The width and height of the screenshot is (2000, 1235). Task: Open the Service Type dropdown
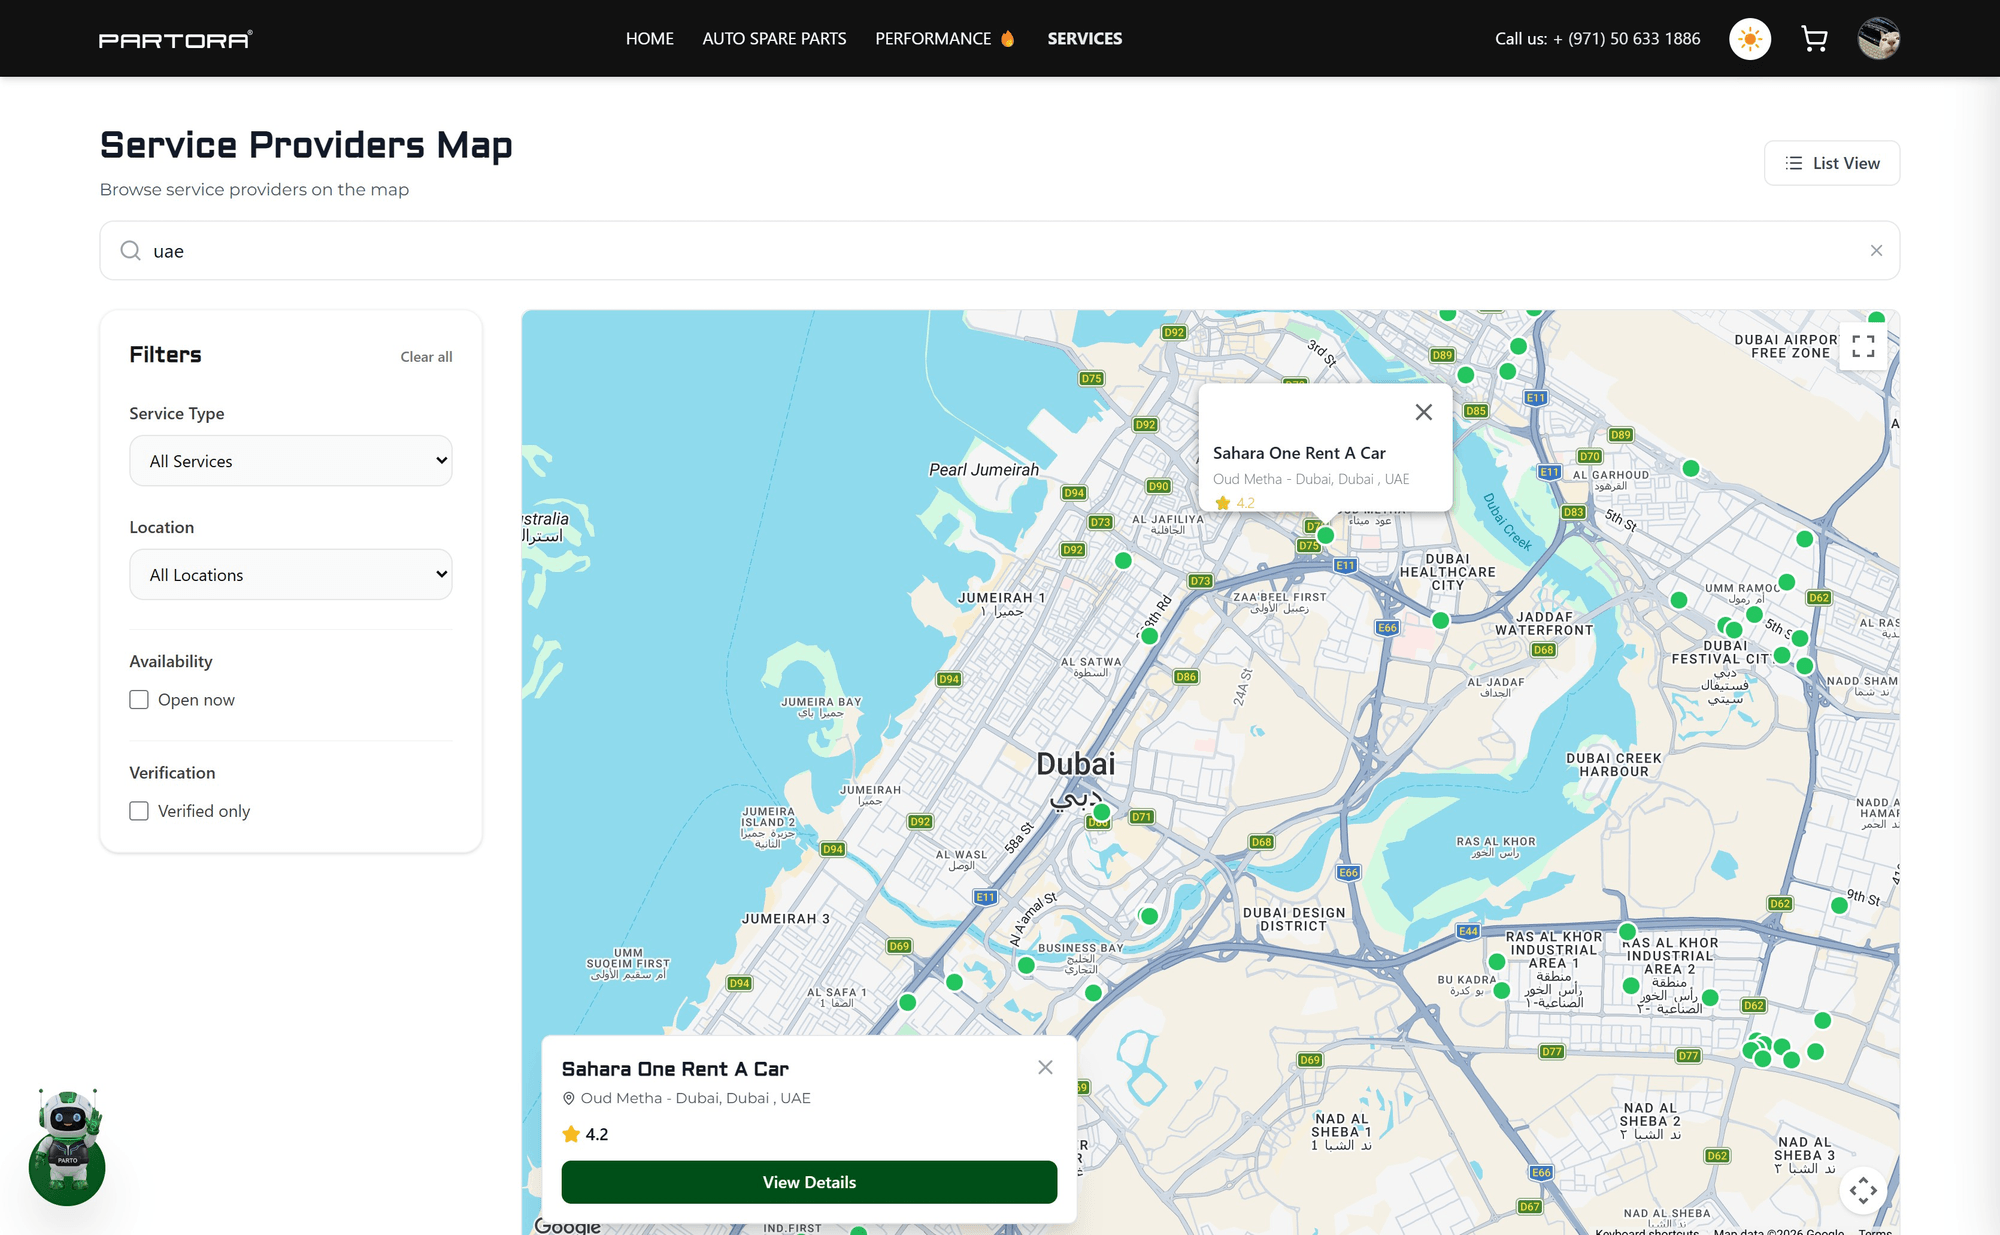pos(291,461)
